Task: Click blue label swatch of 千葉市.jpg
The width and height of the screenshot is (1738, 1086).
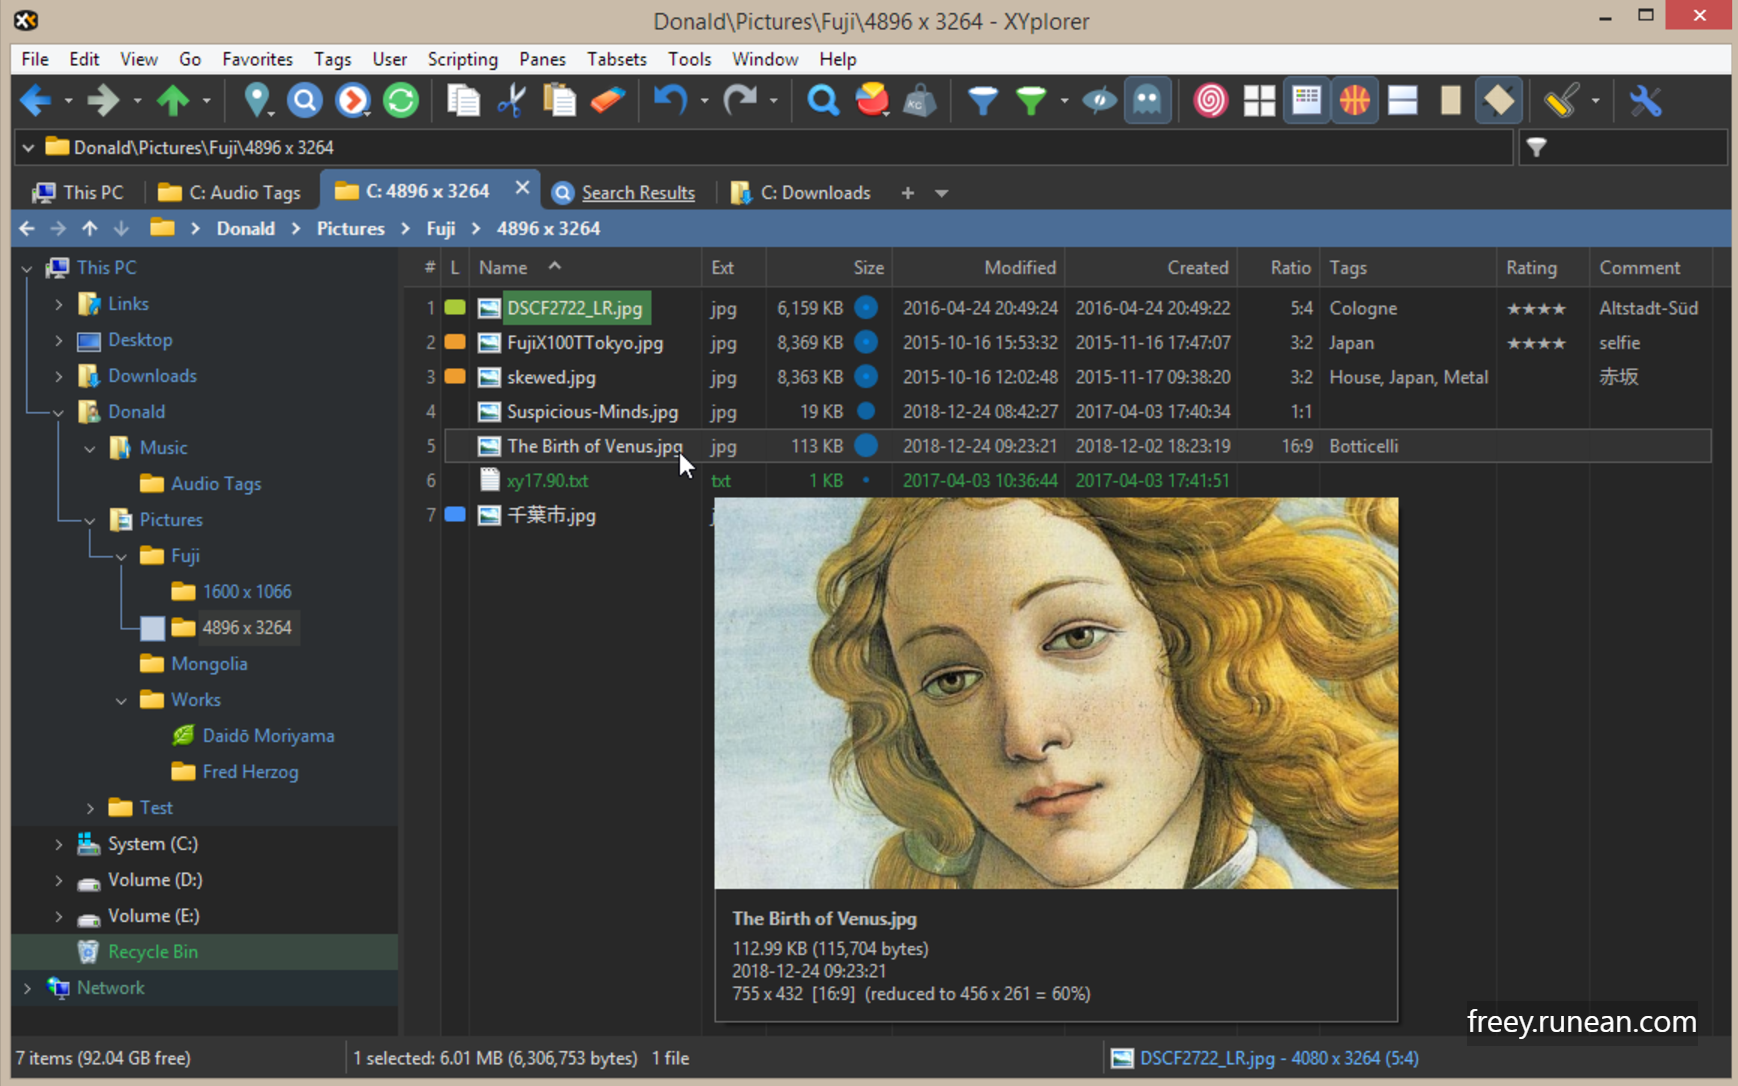Action: tap(455, 514)
